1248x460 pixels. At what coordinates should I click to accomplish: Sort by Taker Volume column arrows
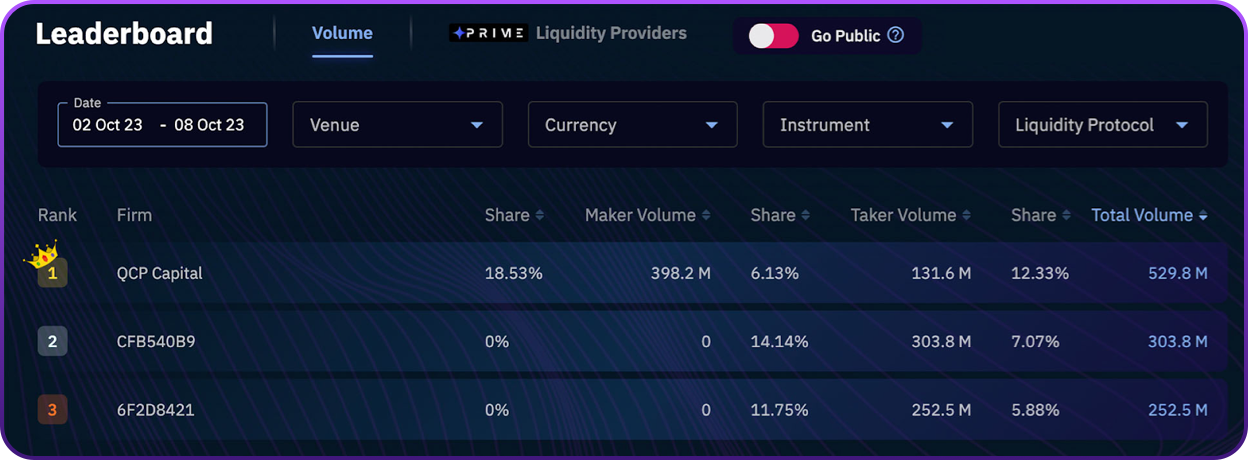pos(966,215)
